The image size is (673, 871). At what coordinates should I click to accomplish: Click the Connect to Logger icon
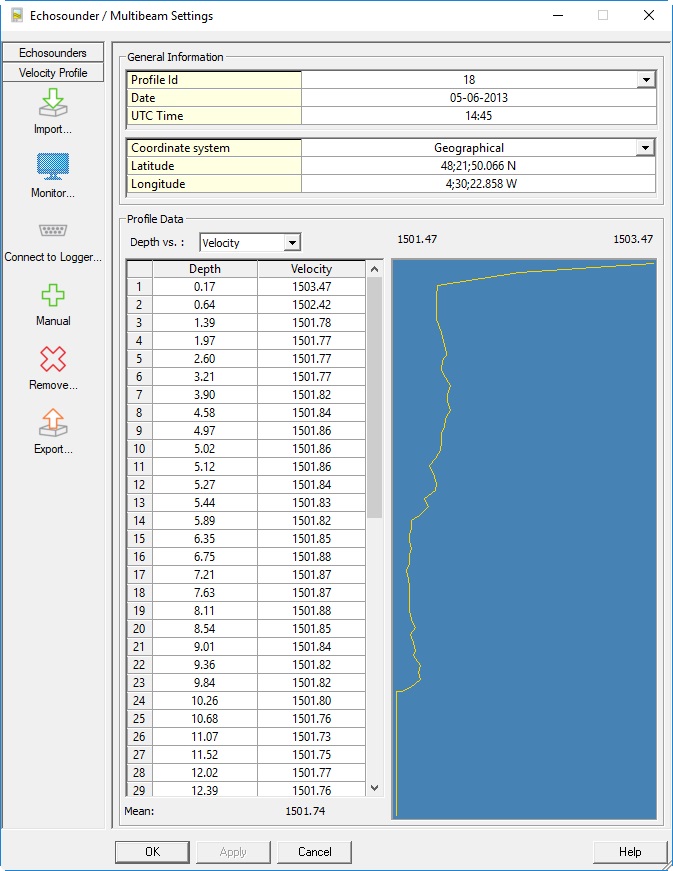click(x=53, y=231)
